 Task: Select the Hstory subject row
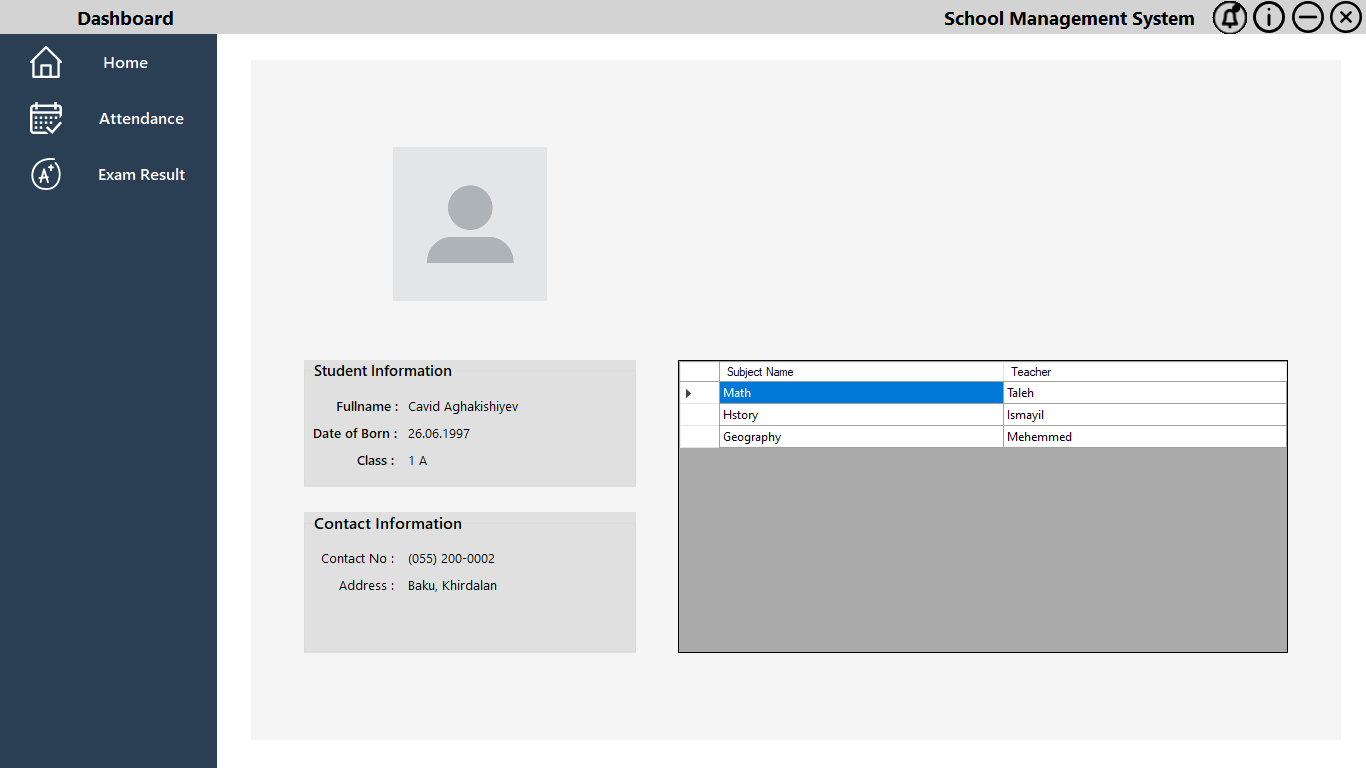[x=860, y=414]
